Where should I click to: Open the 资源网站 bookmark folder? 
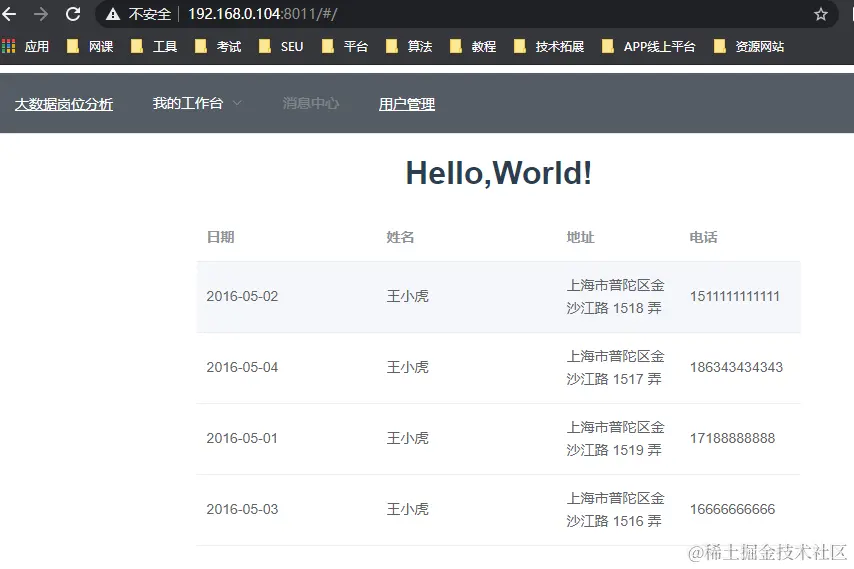coord(749,47)
